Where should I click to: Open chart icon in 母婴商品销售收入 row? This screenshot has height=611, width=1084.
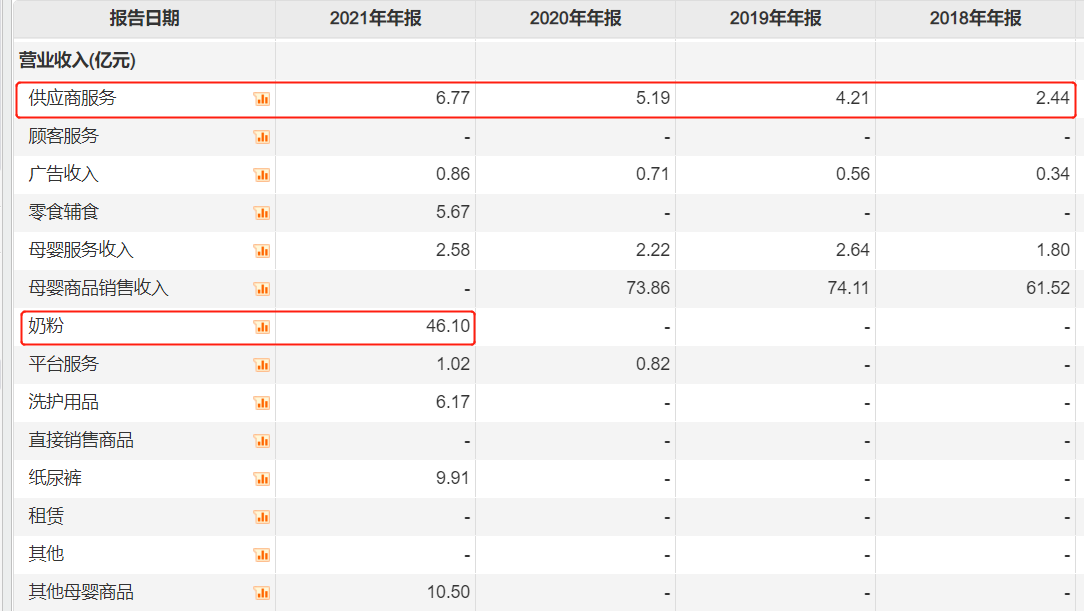click(262, 289)
